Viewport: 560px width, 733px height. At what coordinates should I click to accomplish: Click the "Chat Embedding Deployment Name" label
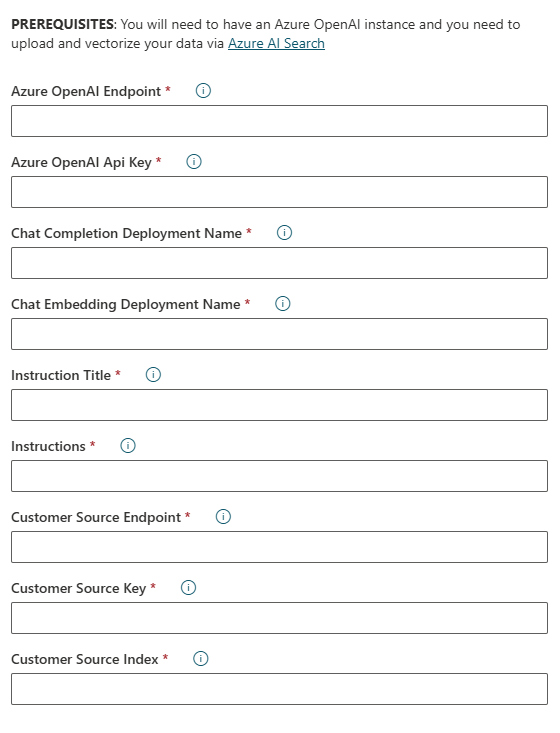coord(126,304)
